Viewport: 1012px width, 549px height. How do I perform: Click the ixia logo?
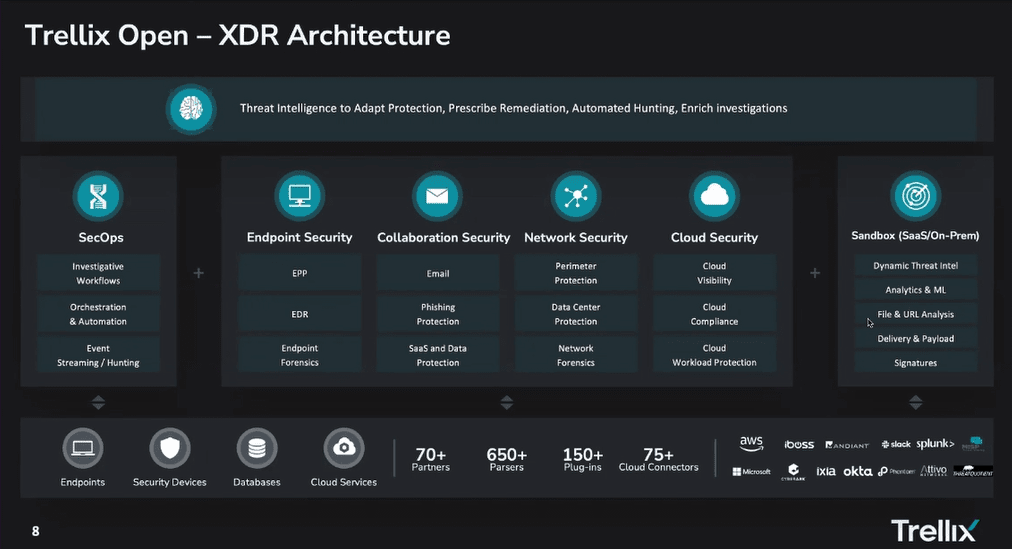825,472
